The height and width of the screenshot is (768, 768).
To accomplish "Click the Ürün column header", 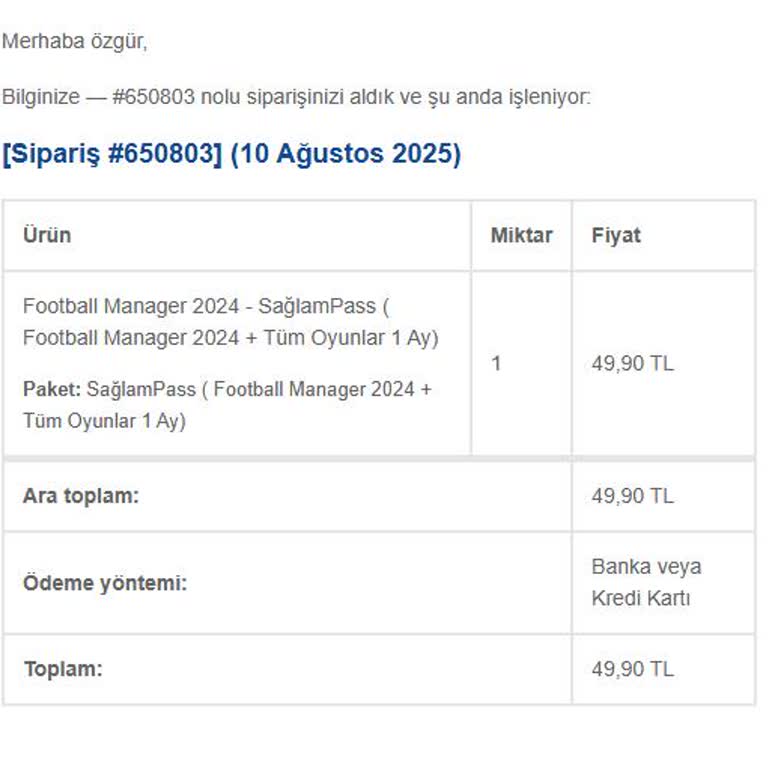I will pyautogui.click(x=47, y=236).
